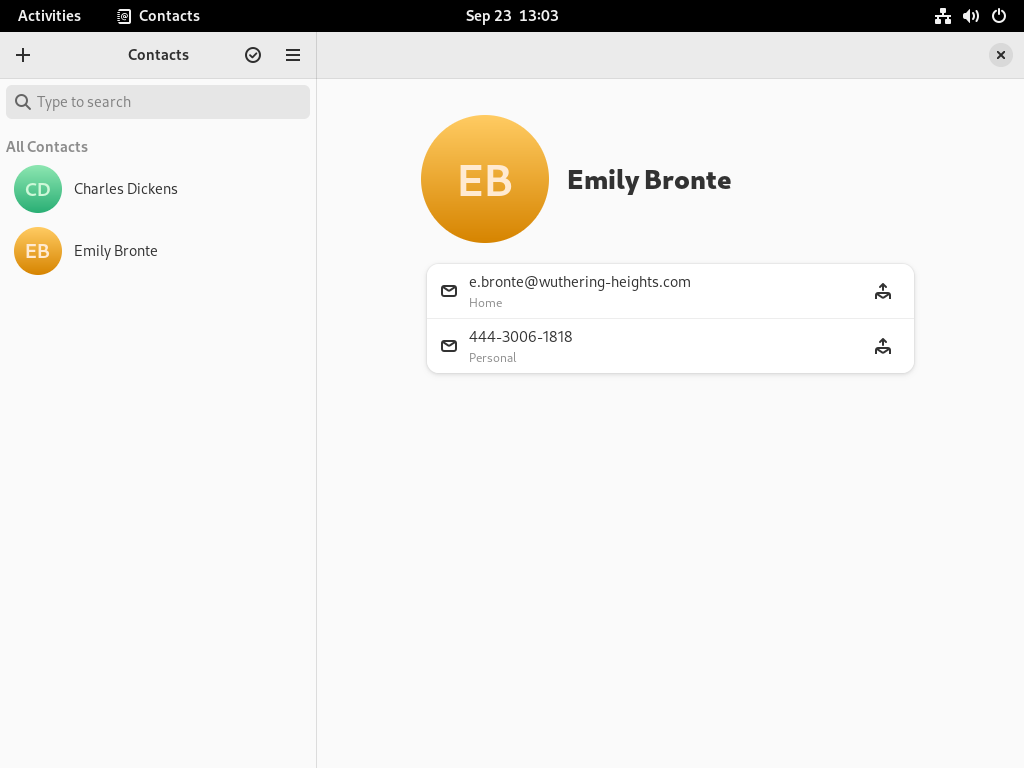The width and height of the screenshot is (1024, 768).
Task: Select Emily Bronte in contact list
Action: 158,251
